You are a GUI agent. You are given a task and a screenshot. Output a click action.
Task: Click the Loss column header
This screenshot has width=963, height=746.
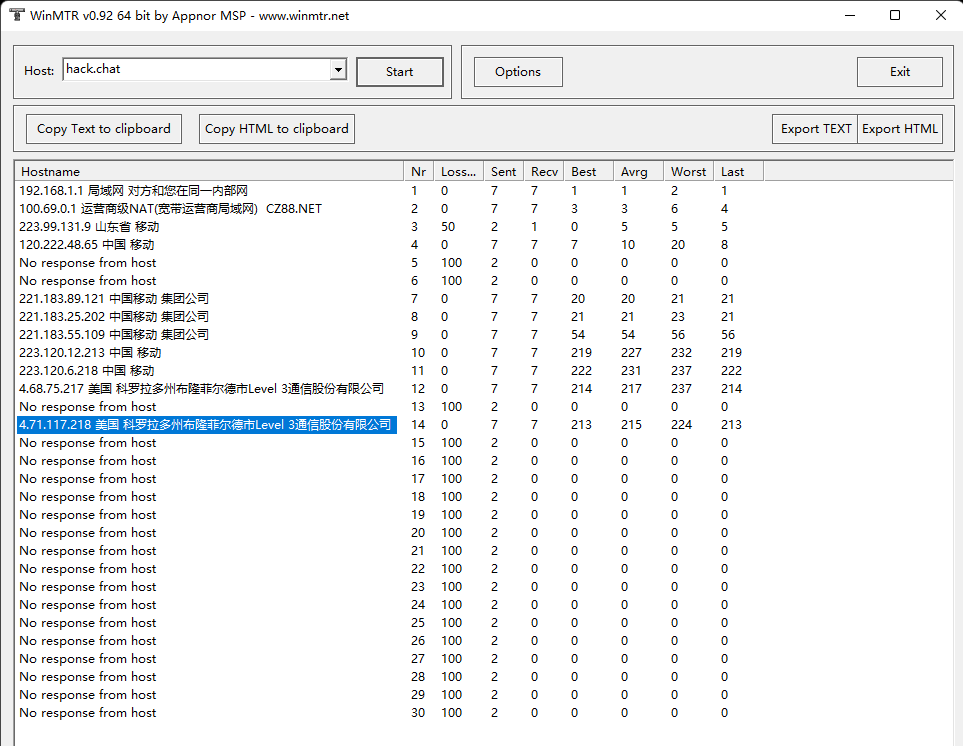(x=458, y=172)
